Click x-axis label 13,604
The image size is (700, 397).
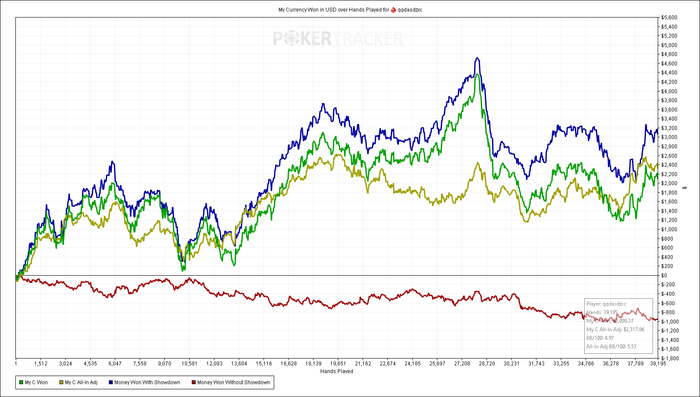point(239,364)
